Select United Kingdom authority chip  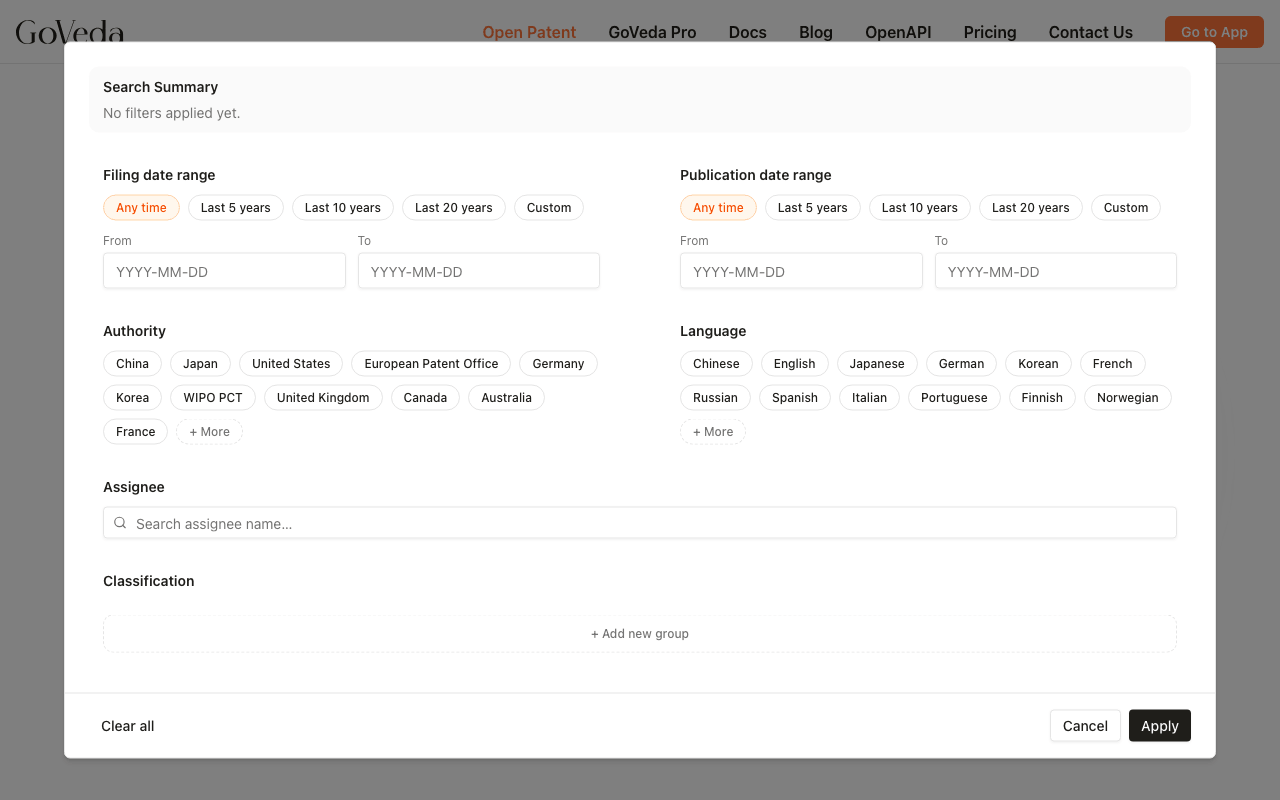[x=323, y=398]
